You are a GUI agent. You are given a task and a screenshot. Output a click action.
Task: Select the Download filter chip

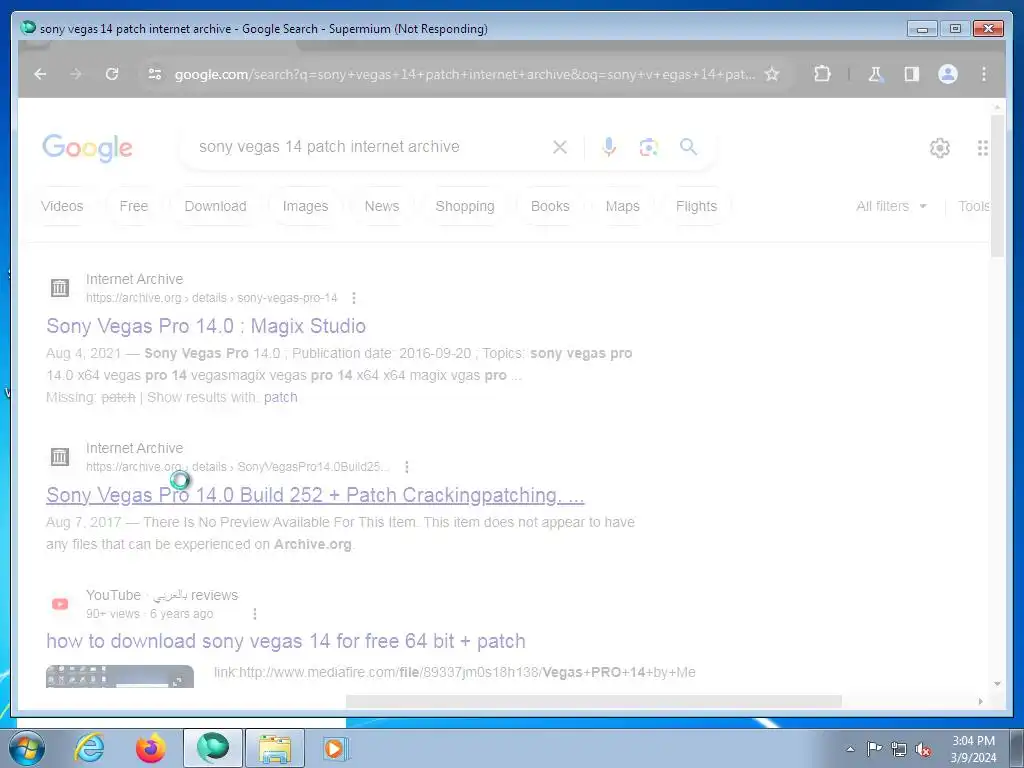coord(216,206)
